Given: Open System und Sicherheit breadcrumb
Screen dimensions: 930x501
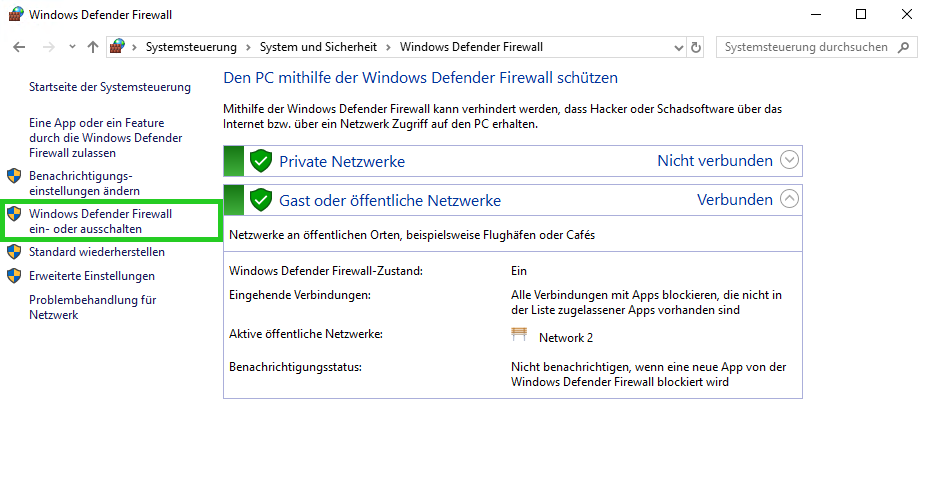Looking at the screenshot, I should [x=318, y=47].
